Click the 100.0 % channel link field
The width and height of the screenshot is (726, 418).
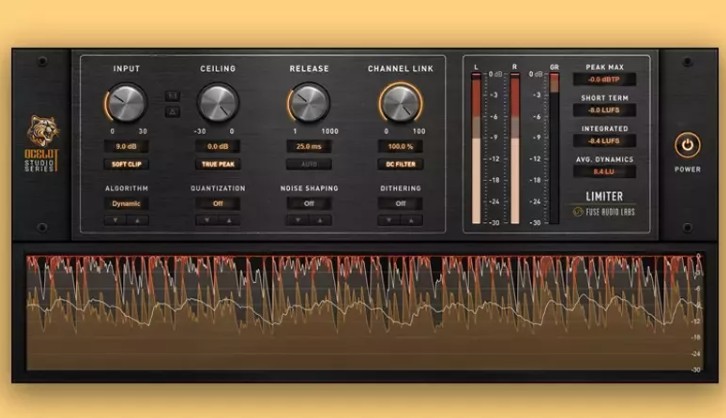[401, 146]
